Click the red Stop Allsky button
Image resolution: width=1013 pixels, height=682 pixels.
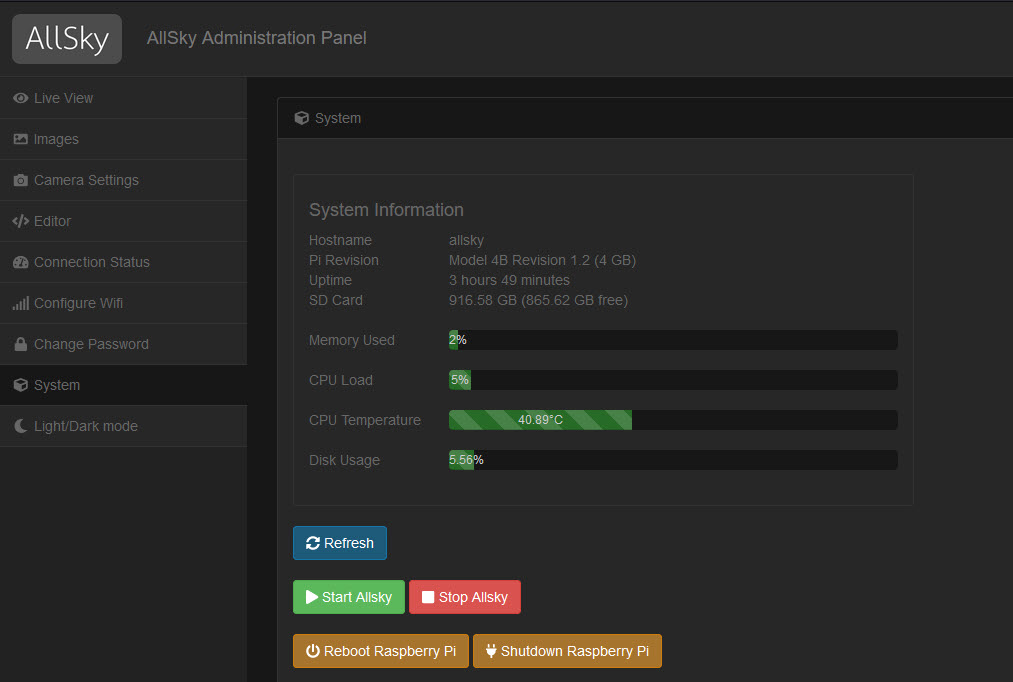465,597
